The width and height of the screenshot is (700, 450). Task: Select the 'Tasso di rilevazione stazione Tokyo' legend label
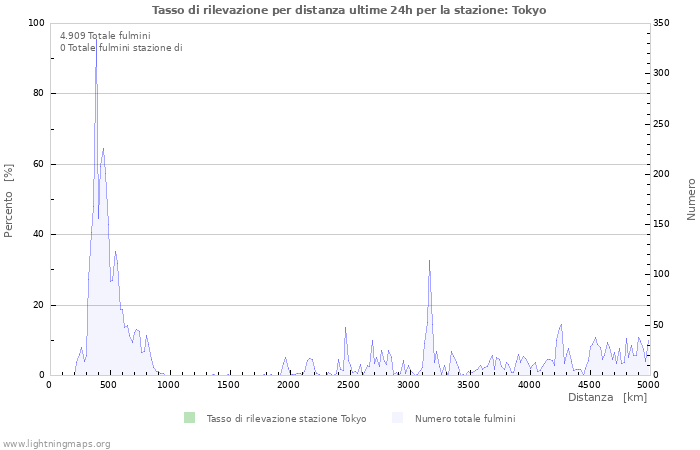pyautogui.click(x=286, y=419)
